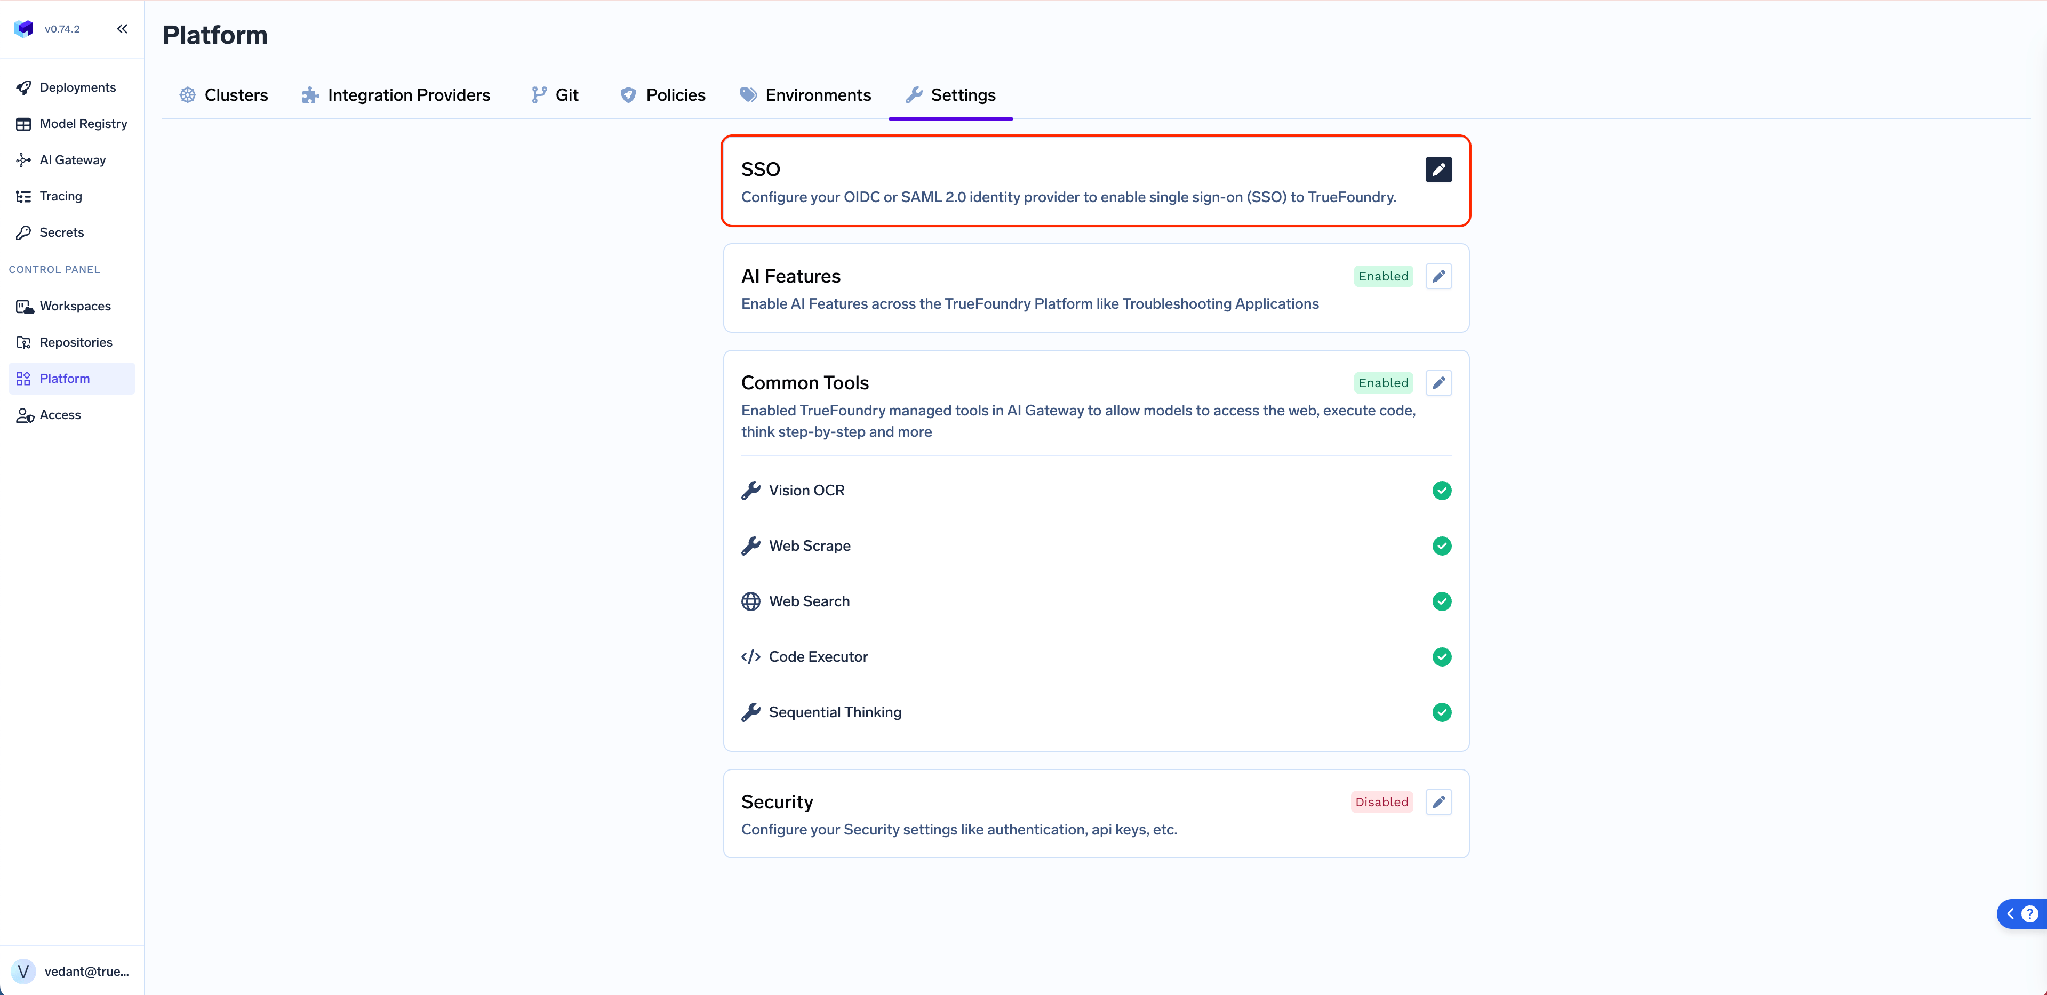Click the TrueFoundry logo icon
The height and width of the screenshot is (995, 2047).
coord(23,29)
